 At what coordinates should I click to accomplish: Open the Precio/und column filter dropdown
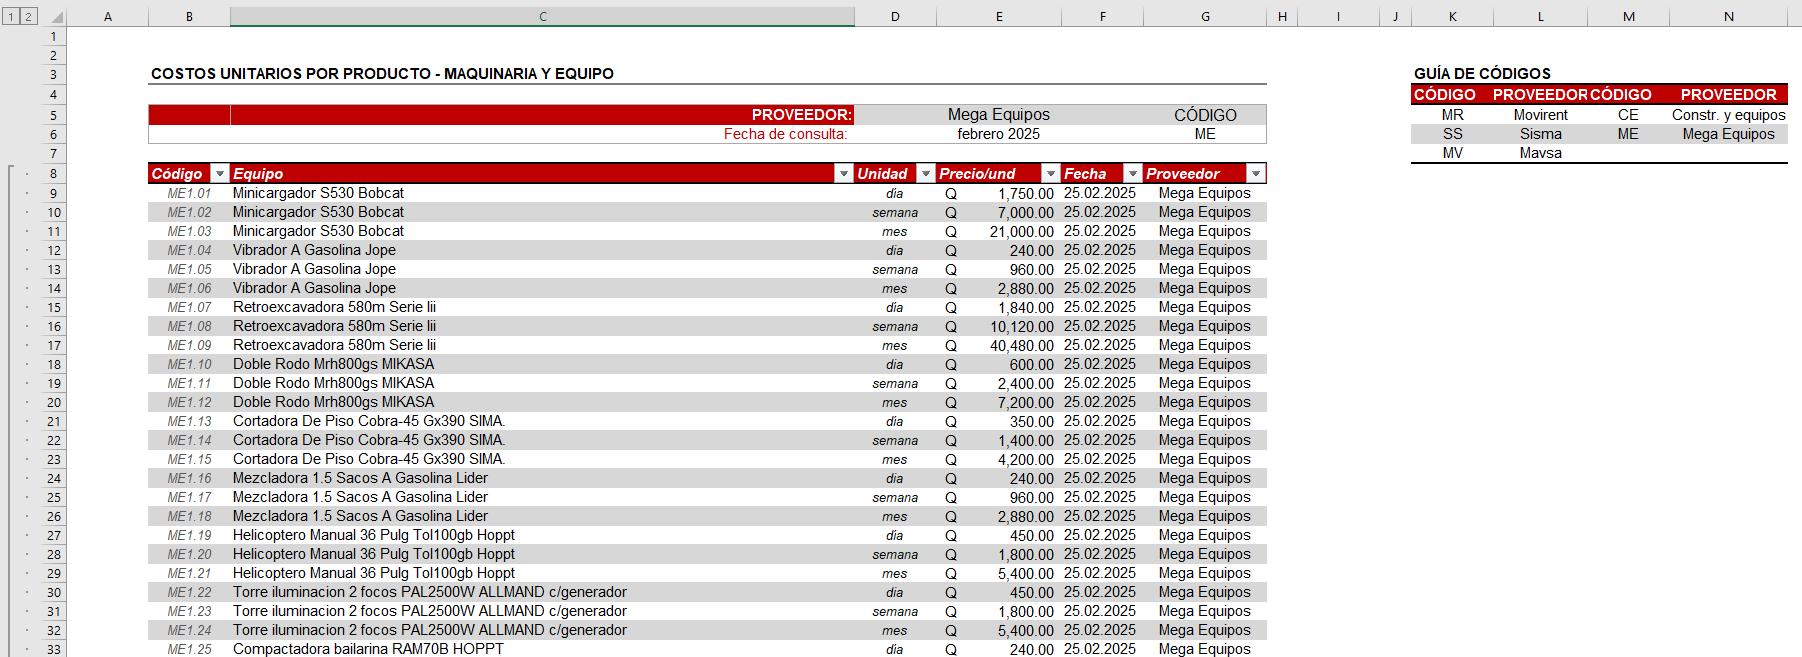(x=1050, y=174)
